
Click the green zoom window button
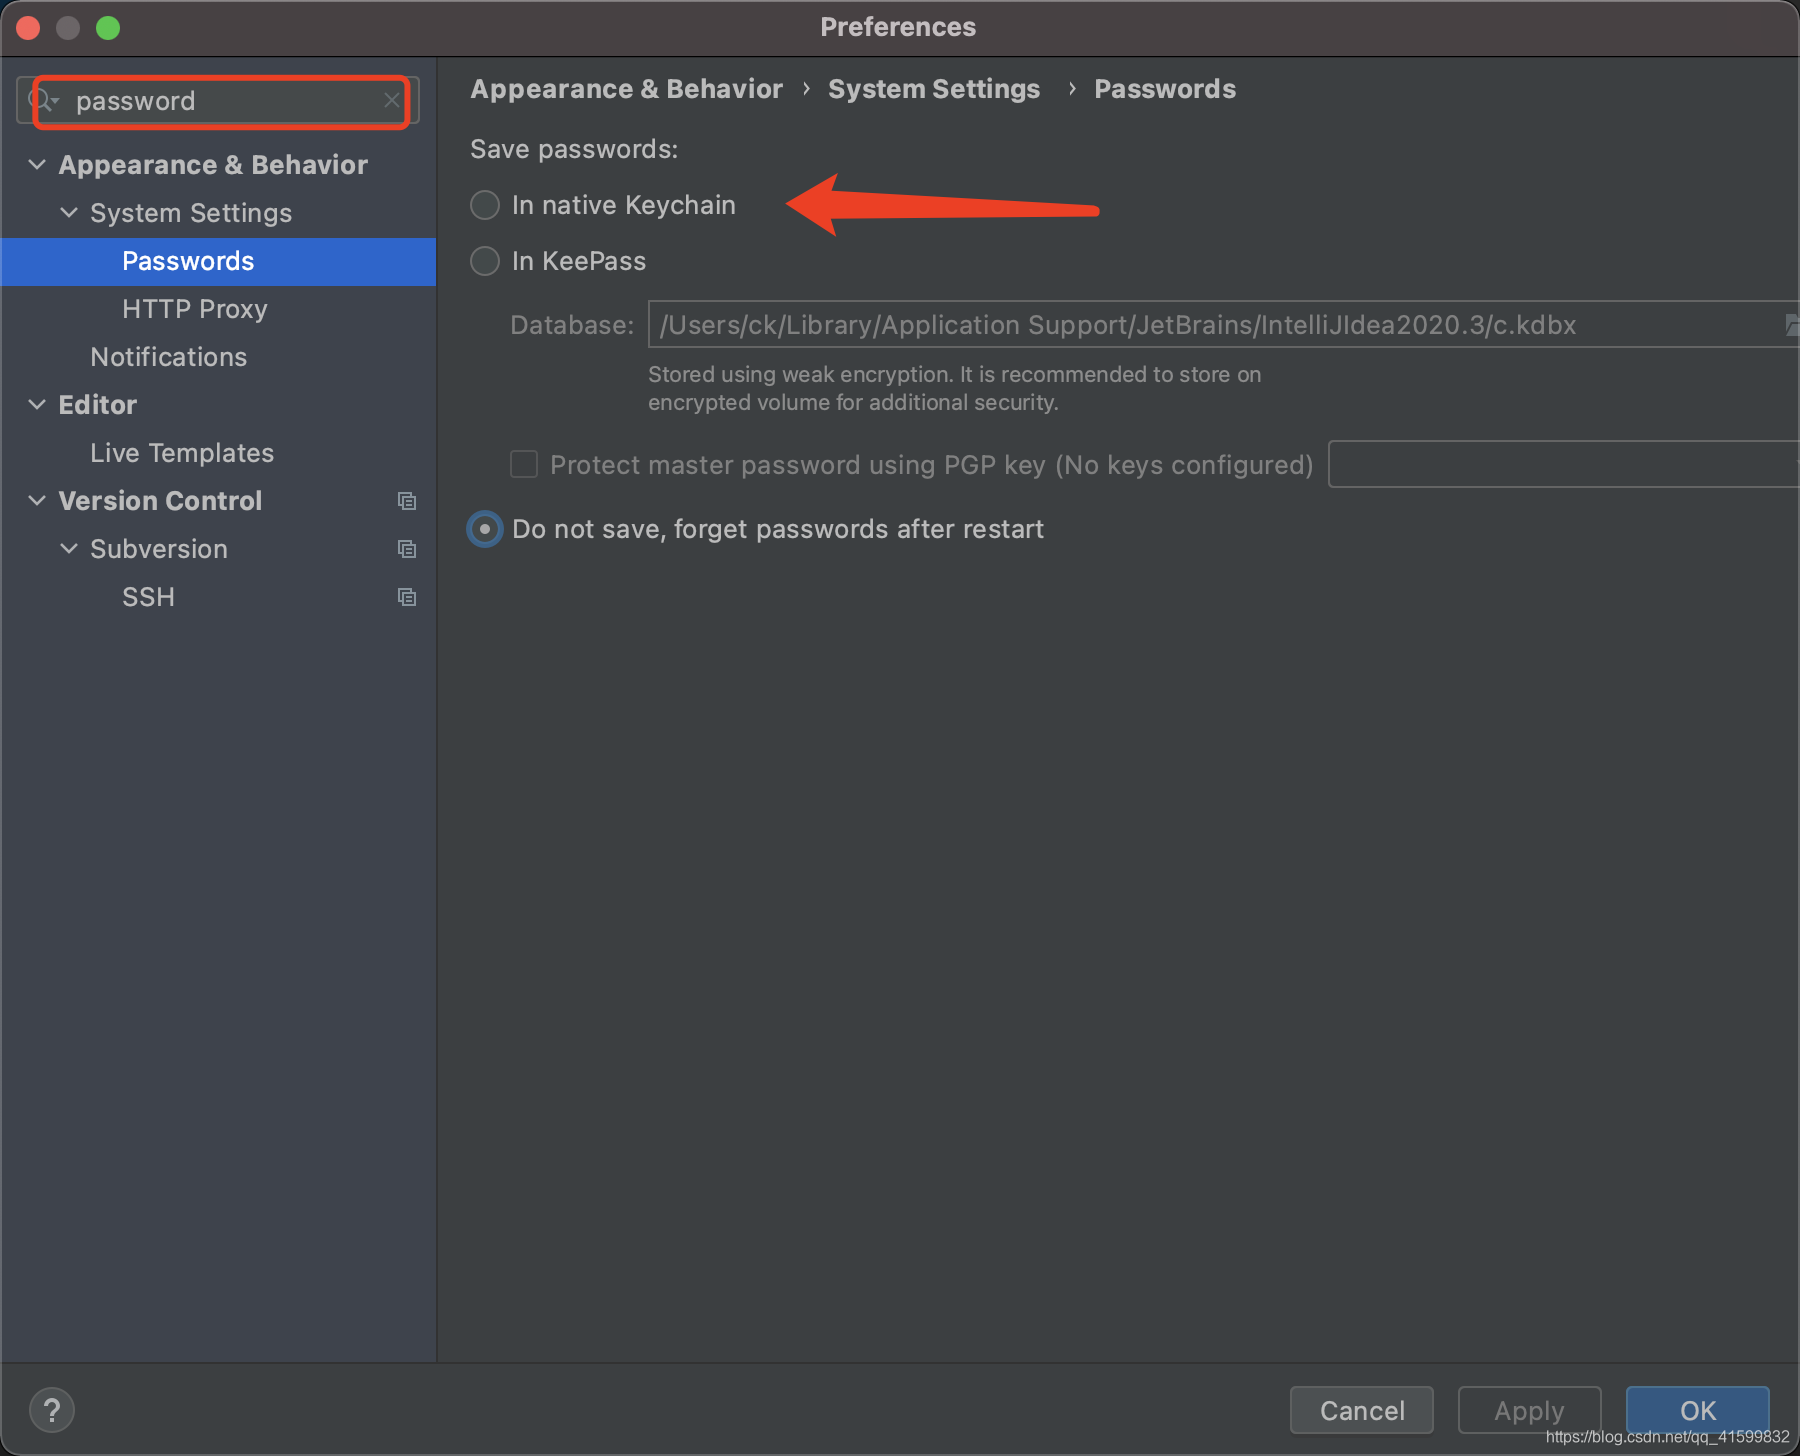pos(108,28)
